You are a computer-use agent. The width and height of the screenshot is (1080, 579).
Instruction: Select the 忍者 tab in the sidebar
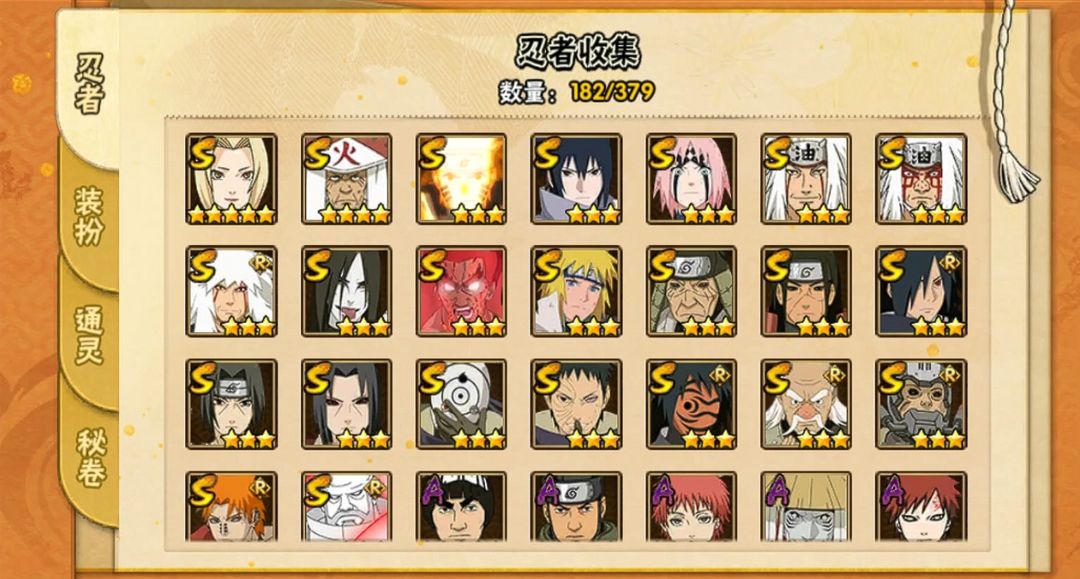[x=90, y=84]
